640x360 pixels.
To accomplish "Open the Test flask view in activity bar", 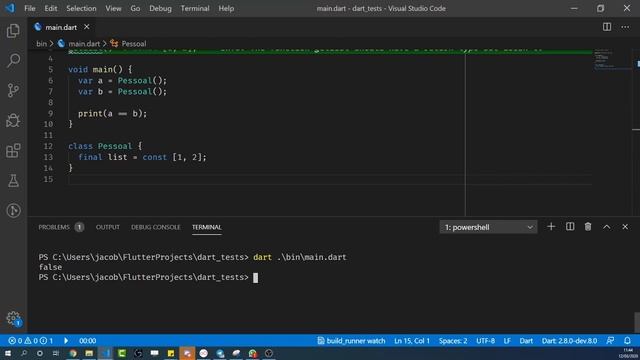I will (13, 180).
